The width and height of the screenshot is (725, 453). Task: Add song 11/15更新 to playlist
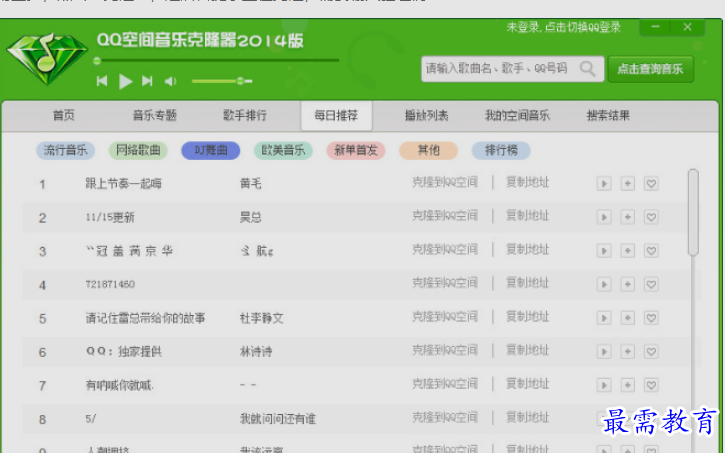[627, 217]
